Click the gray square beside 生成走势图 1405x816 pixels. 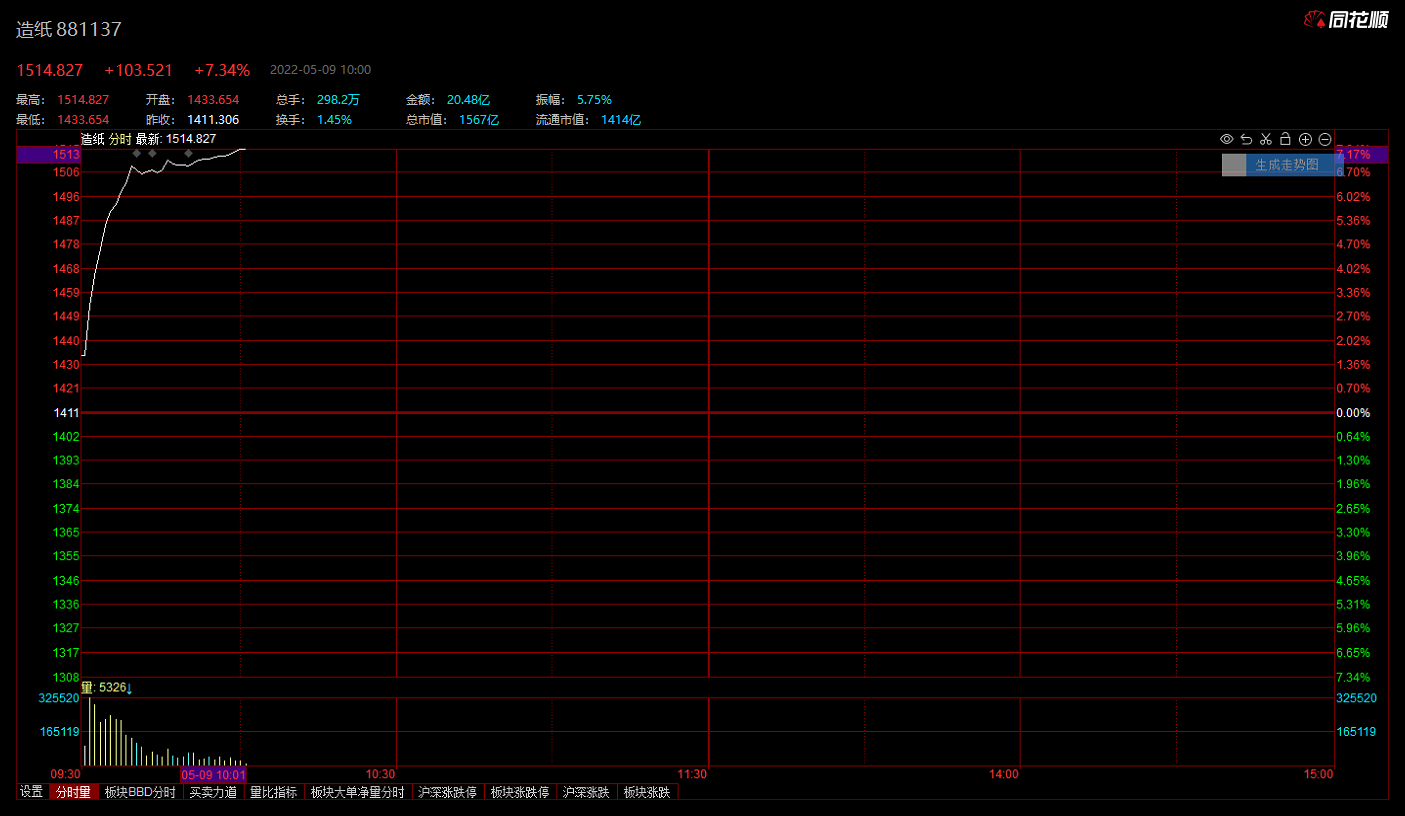coord(1234,165)
